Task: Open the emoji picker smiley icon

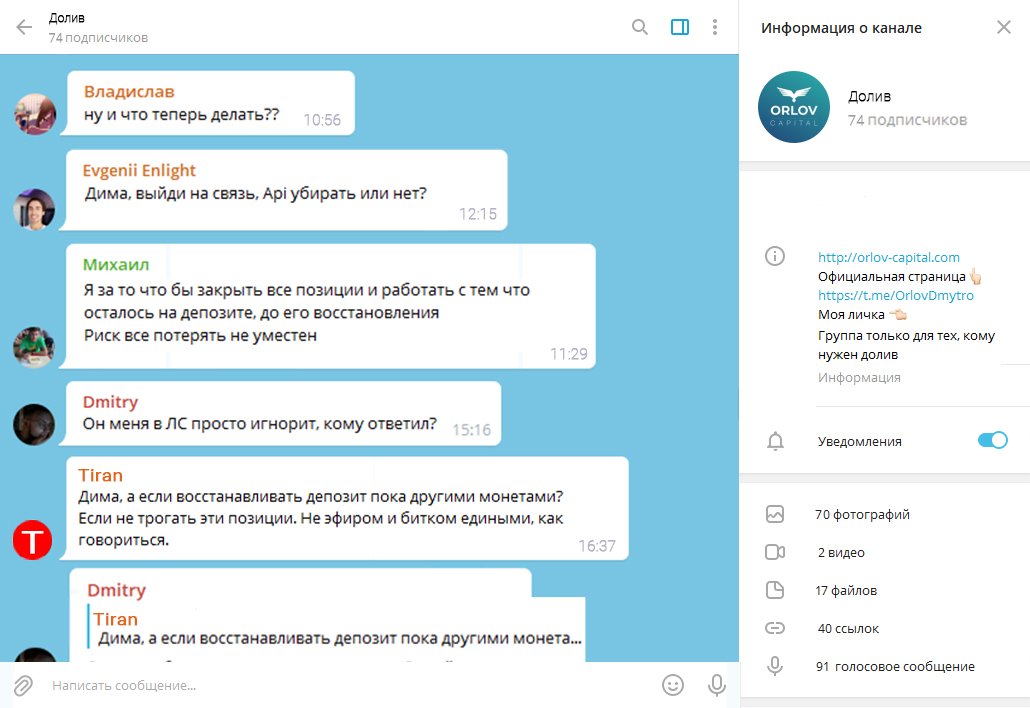Action: click(673, 685)
